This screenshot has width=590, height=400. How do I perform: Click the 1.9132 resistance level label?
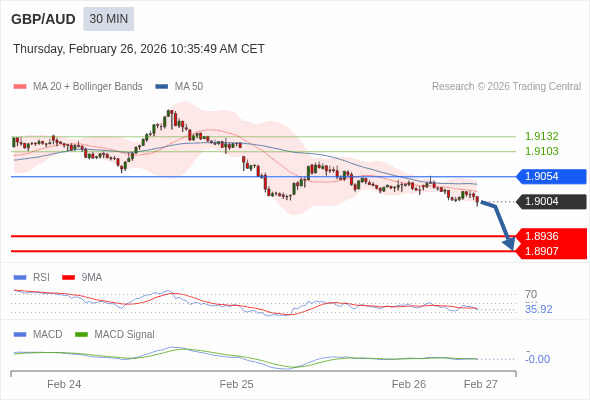point(541,136)
